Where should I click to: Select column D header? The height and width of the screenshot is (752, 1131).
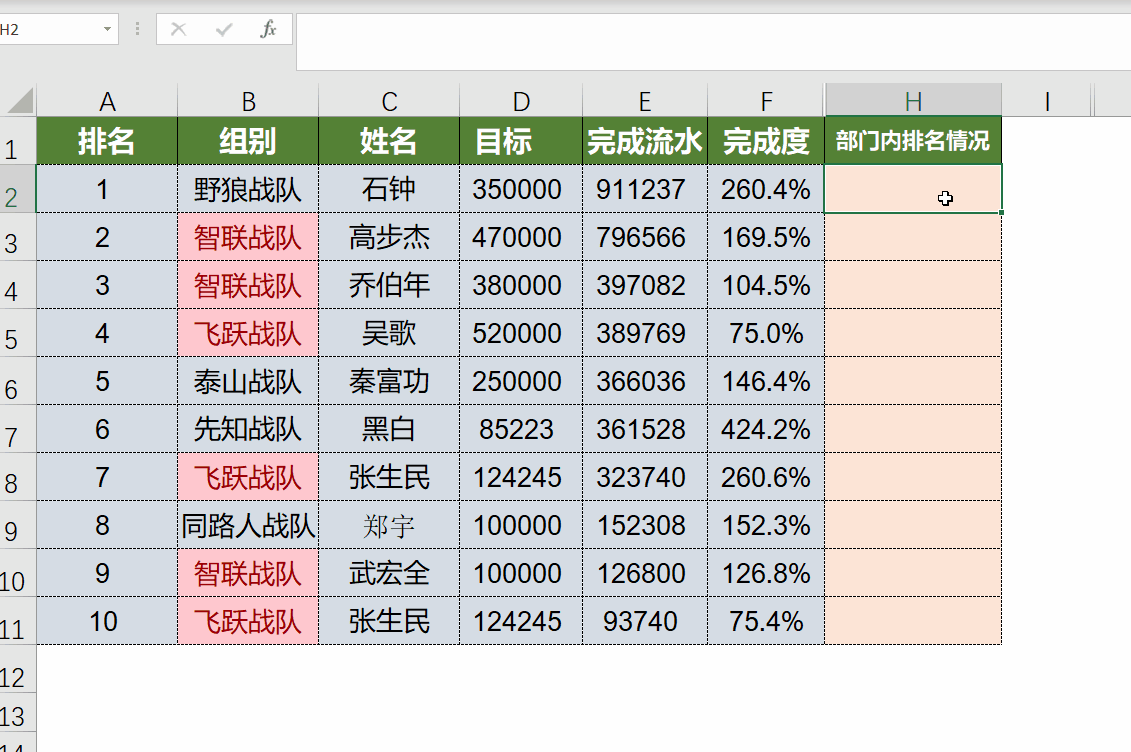point(521,101)
